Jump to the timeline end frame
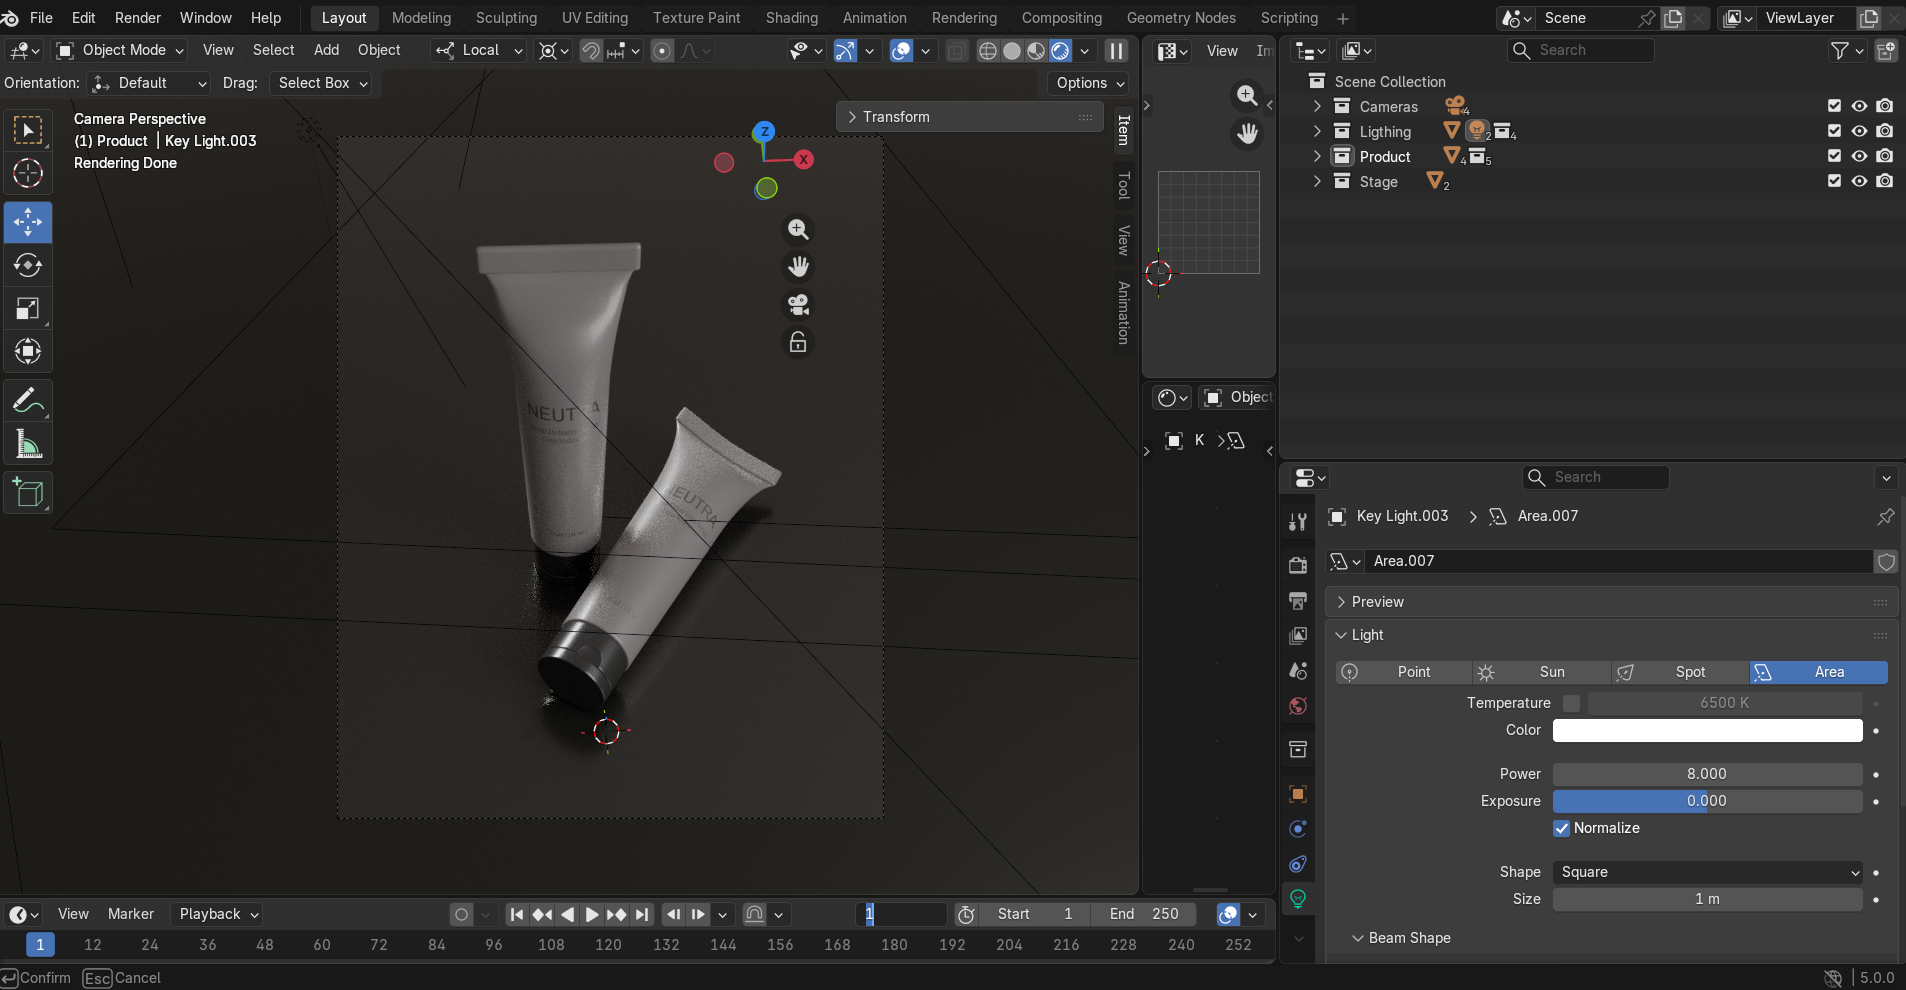 (x=642, y=914)
